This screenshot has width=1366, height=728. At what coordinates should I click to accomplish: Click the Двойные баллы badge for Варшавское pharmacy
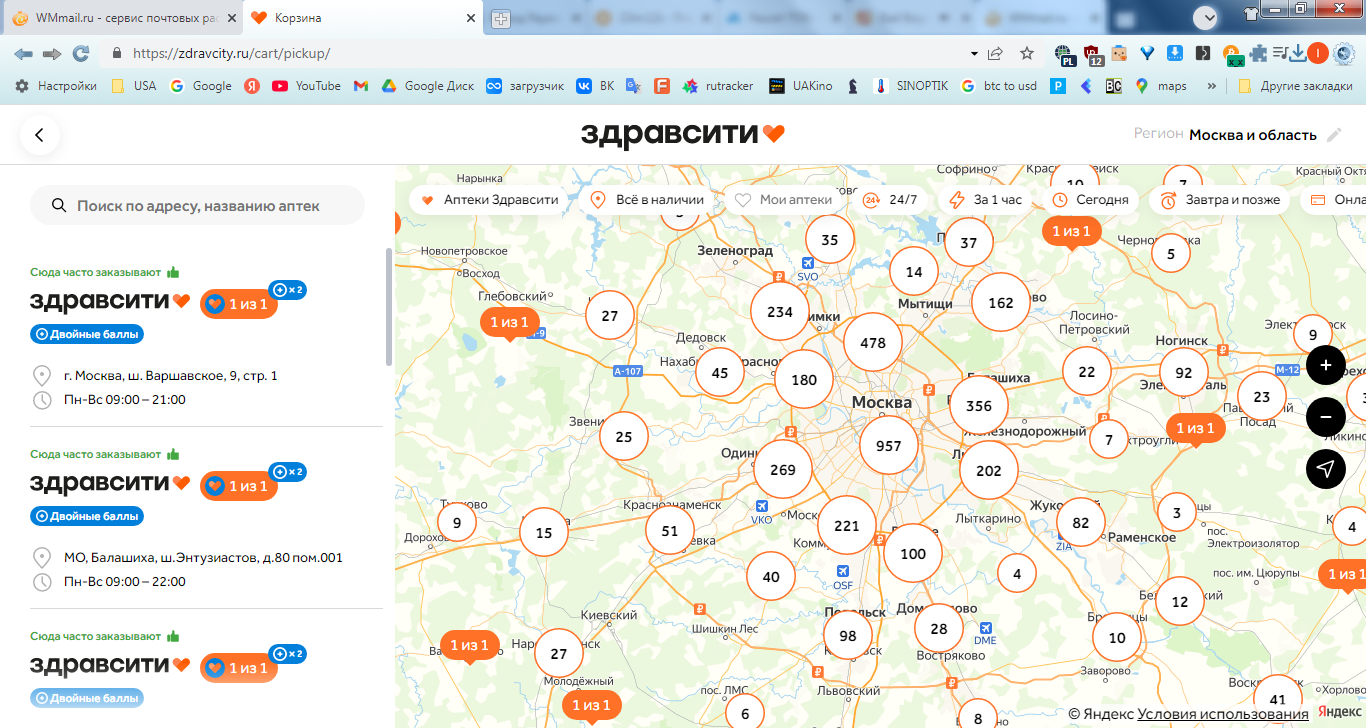pyautogui.click(x=86, y=334)
